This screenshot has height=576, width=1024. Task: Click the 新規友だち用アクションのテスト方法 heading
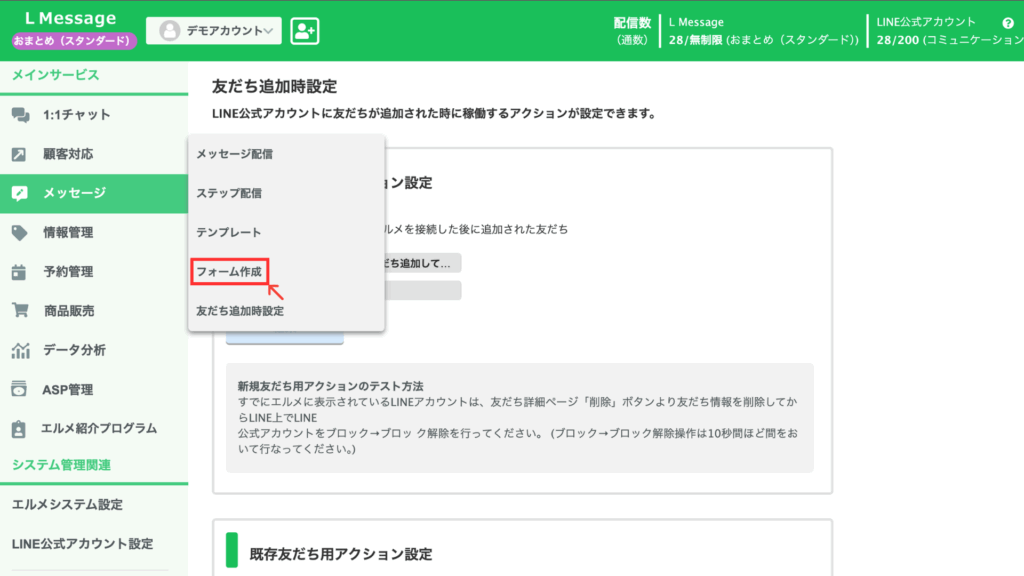click(x=330, y=386)
